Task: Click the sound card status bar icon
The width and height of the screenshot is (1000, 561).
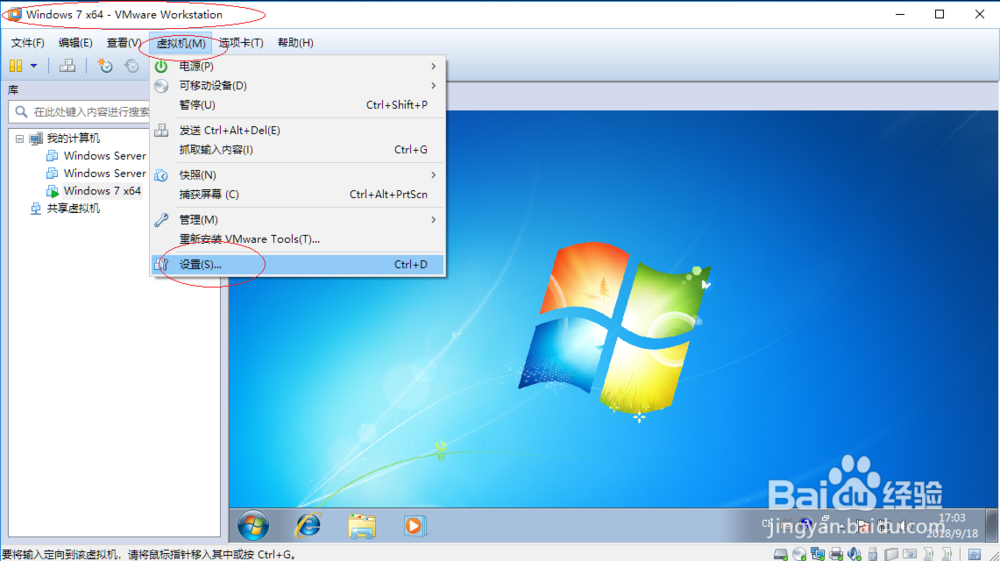Action: click(x=855, y=554)
